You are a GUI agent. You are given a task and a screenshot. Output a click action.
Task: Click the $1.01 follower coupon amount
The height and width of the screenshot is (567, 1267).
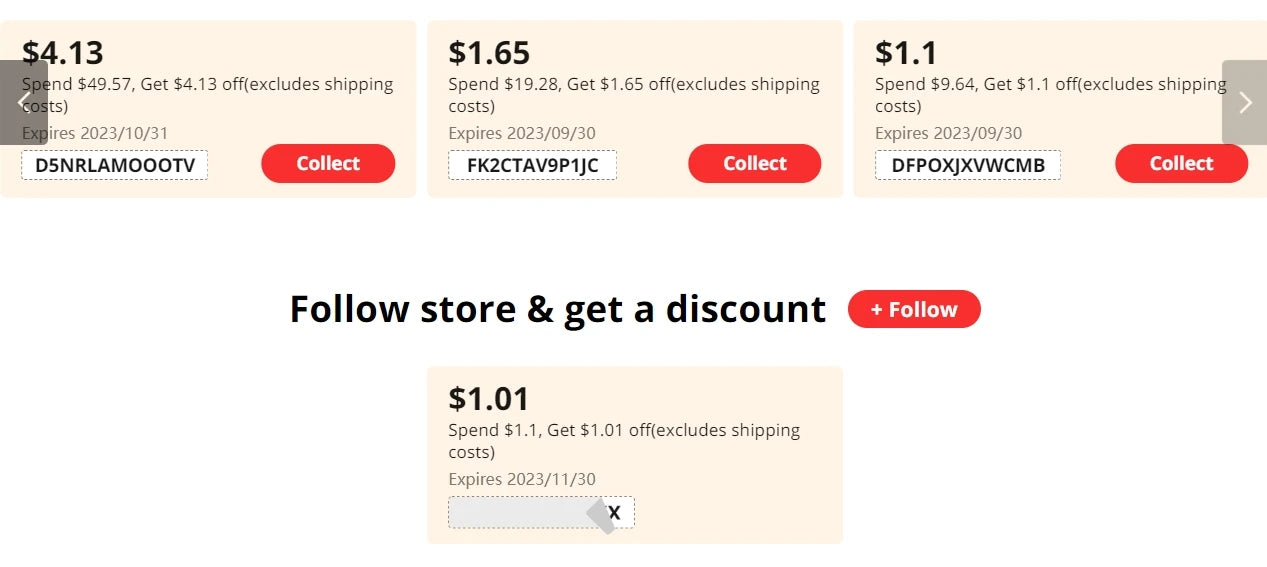click(489, 398)
